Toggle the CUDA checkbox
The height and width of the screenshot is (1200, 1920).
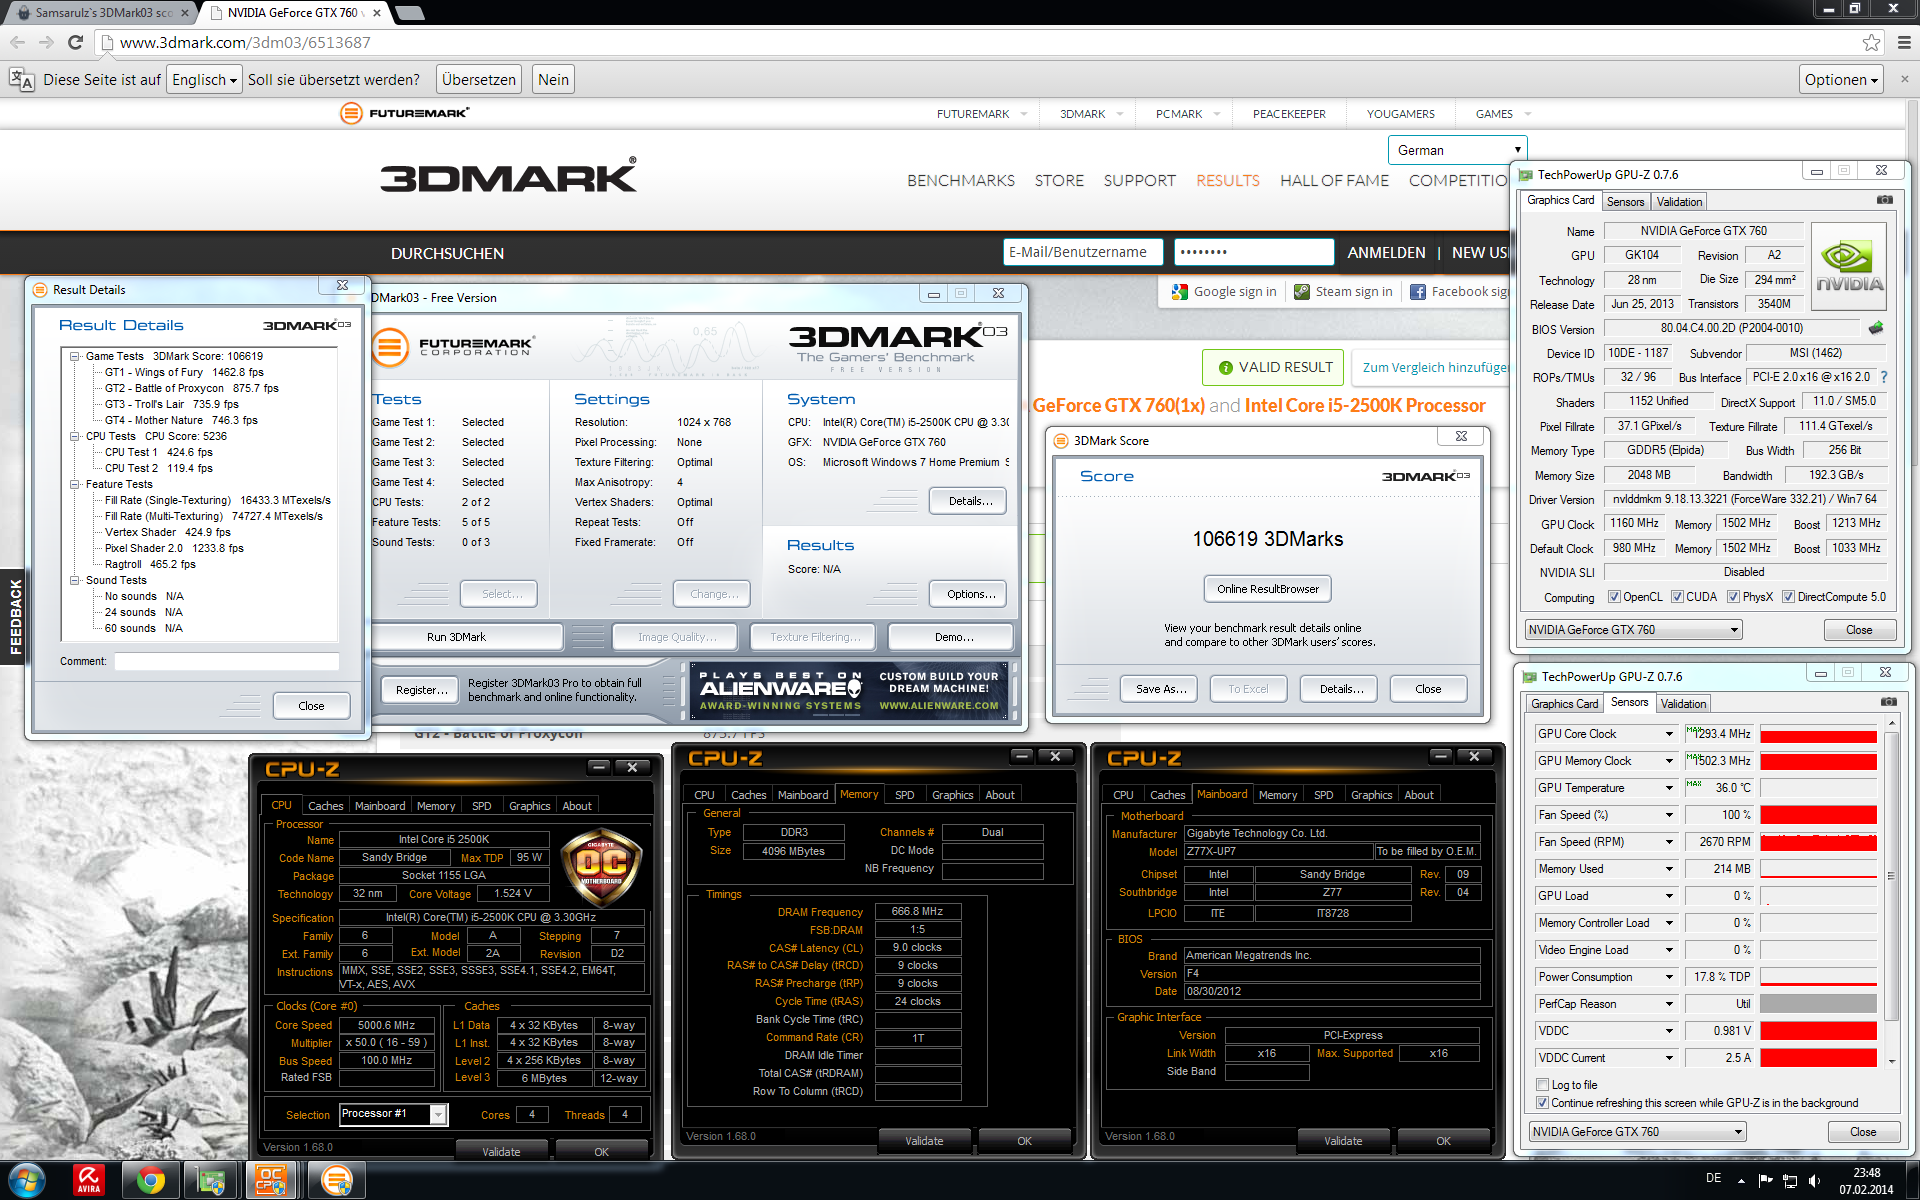click(x=1677, y=597)
